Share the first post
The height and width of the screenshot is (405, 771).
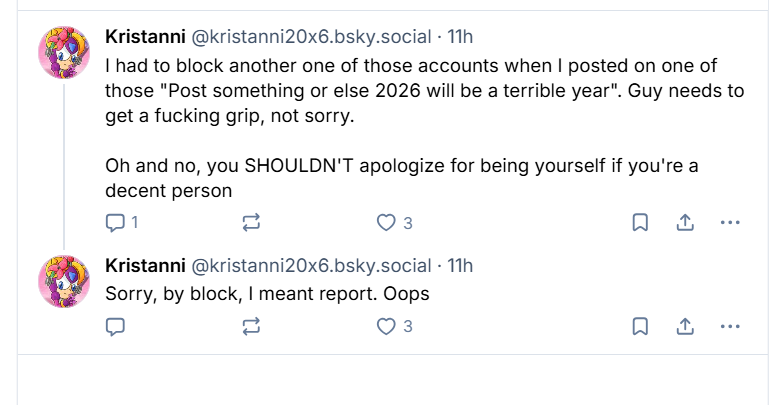[x=686, y=223]
